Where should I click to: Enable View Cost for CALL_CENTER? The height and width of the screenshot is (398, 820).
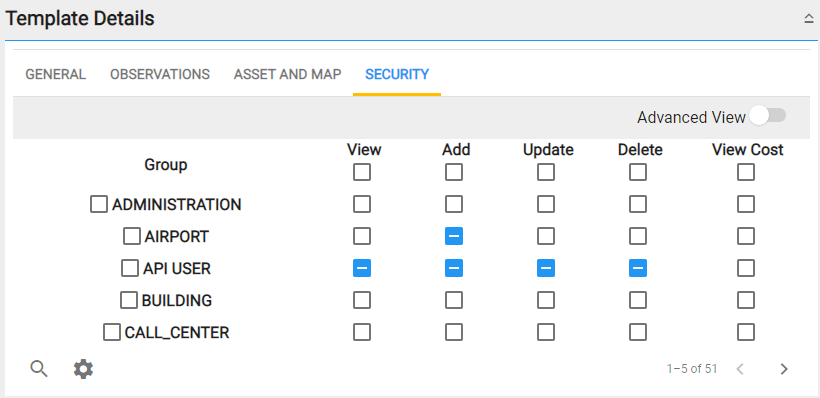pos(746,332)
